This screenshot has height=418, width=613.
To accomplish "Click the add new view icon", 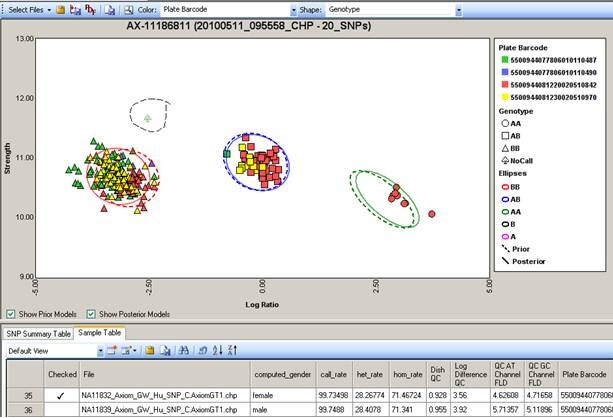I will (x=112, y=350).
